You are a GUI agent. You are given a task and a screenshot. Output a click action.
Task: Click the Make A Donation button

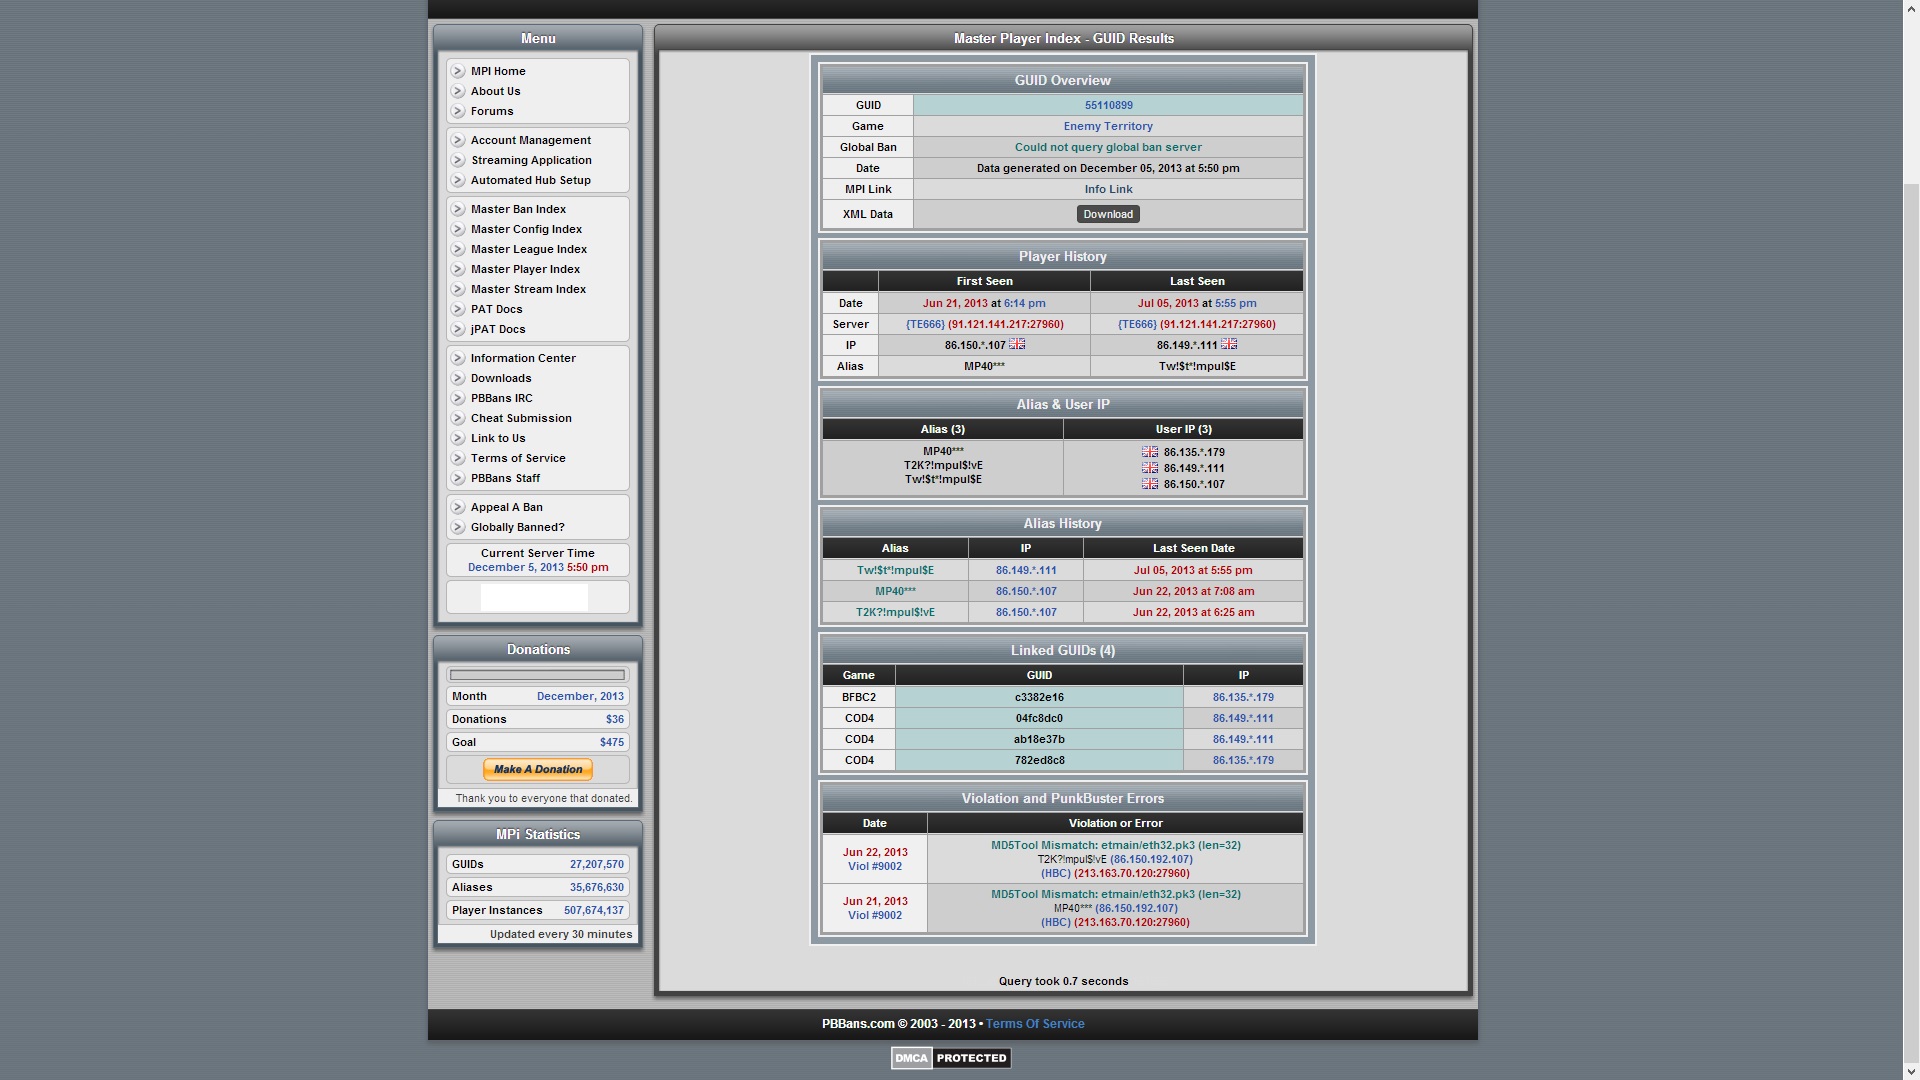coord(538,769)
